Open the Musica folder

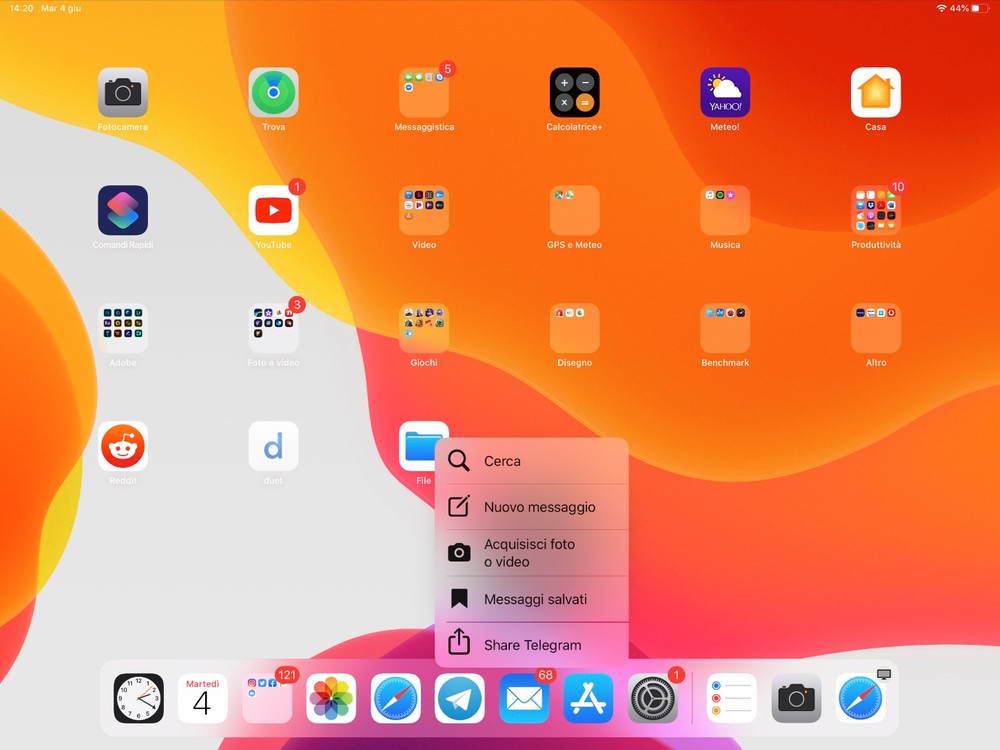pyautogui.click(x=725, y=210)
